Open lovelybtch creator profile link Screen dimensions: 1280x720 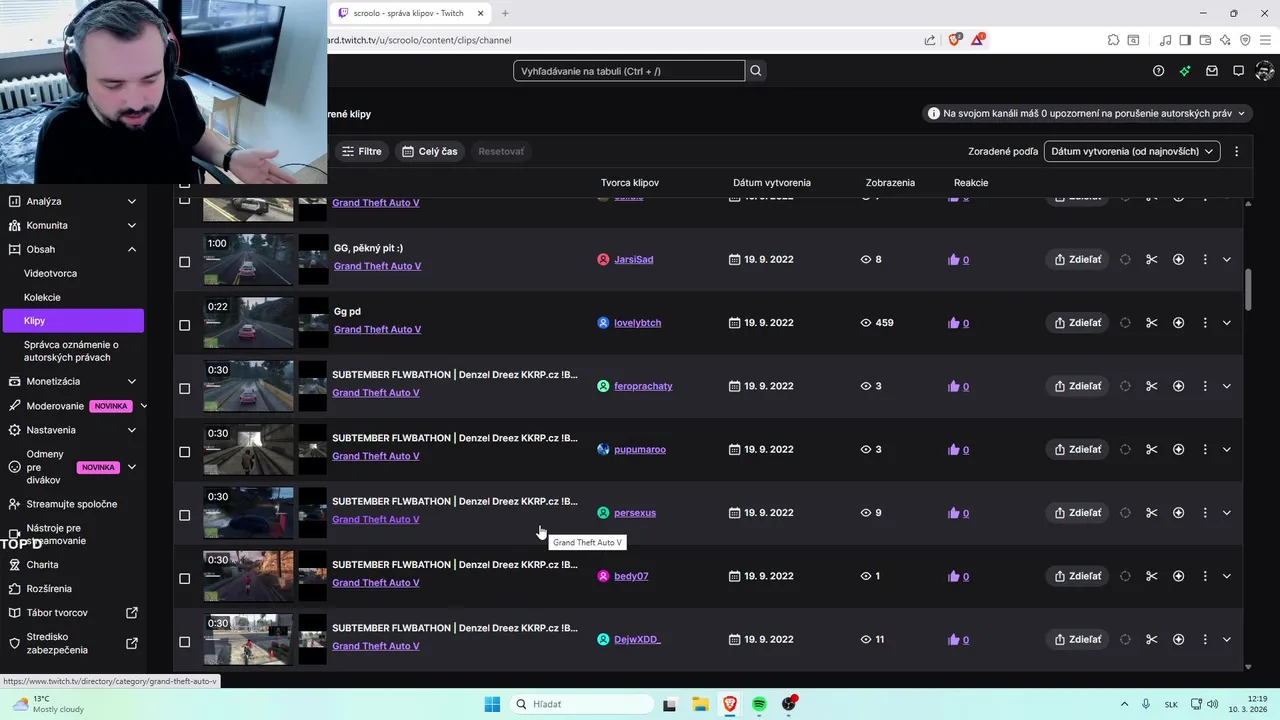pyautogui.click(x=637, y=323)
